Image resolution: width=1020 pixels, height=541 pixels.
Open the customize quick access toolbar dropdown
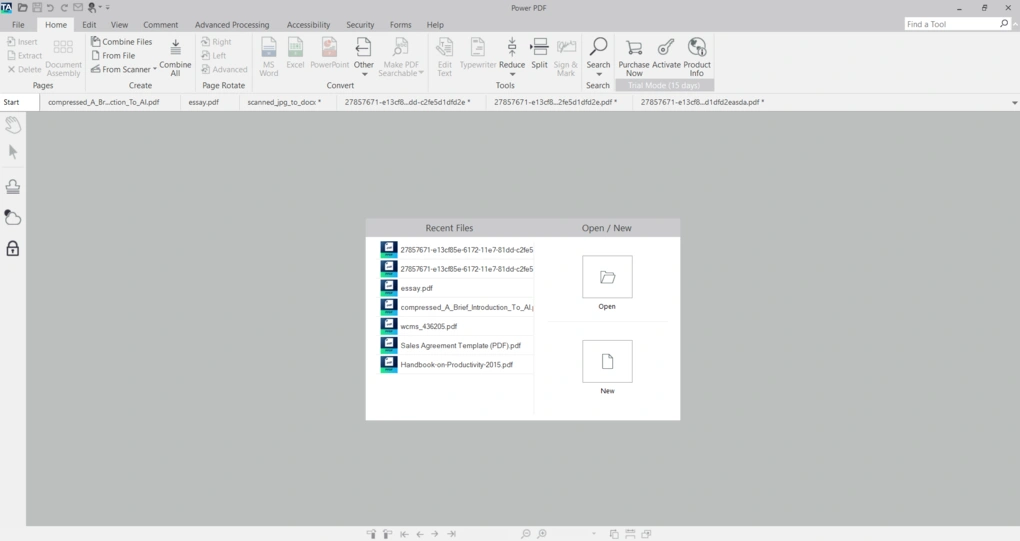click(108, 8)
